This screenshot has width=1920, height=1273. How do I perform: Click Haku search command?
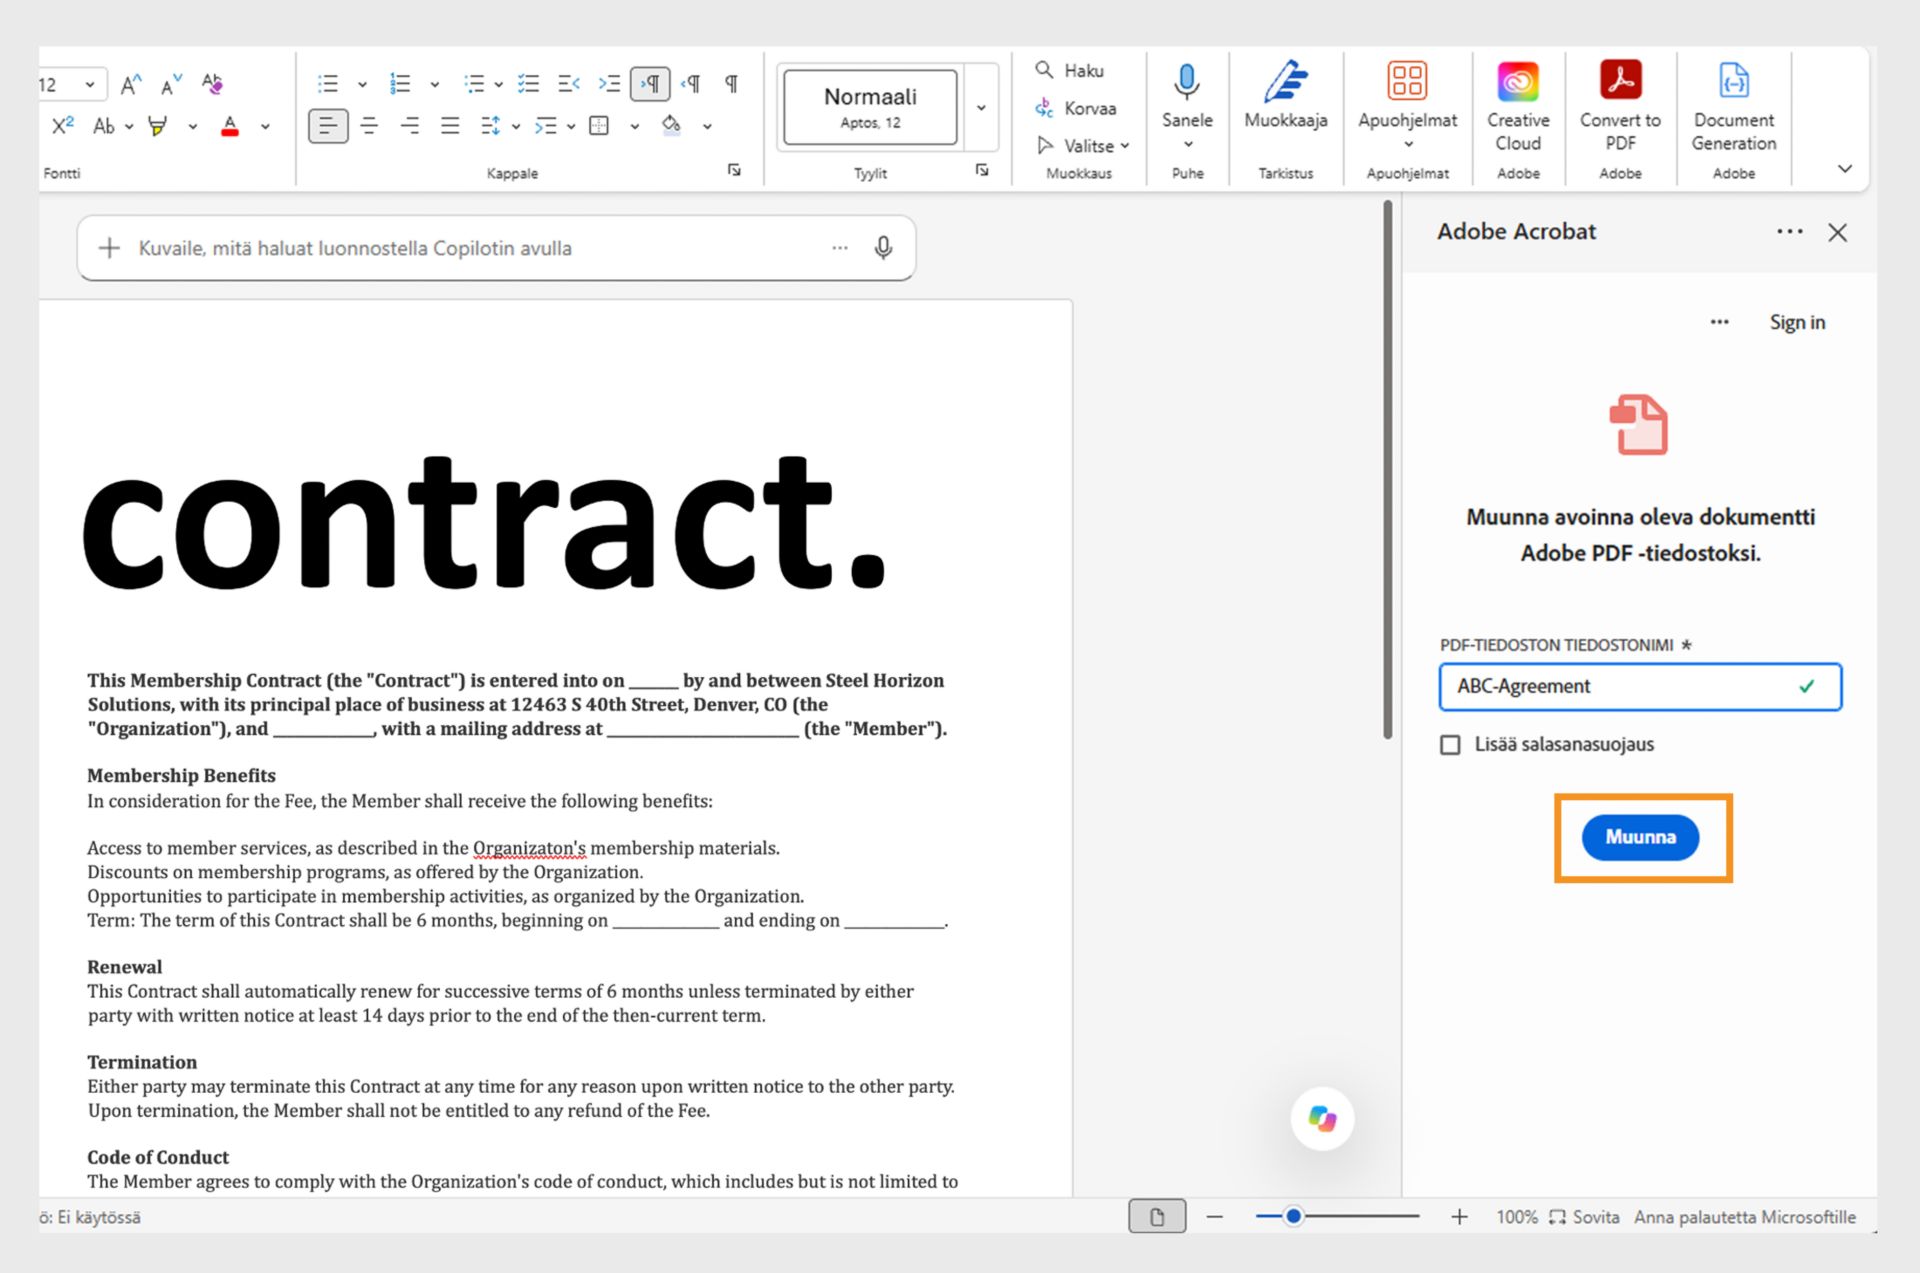(1070, 70)
